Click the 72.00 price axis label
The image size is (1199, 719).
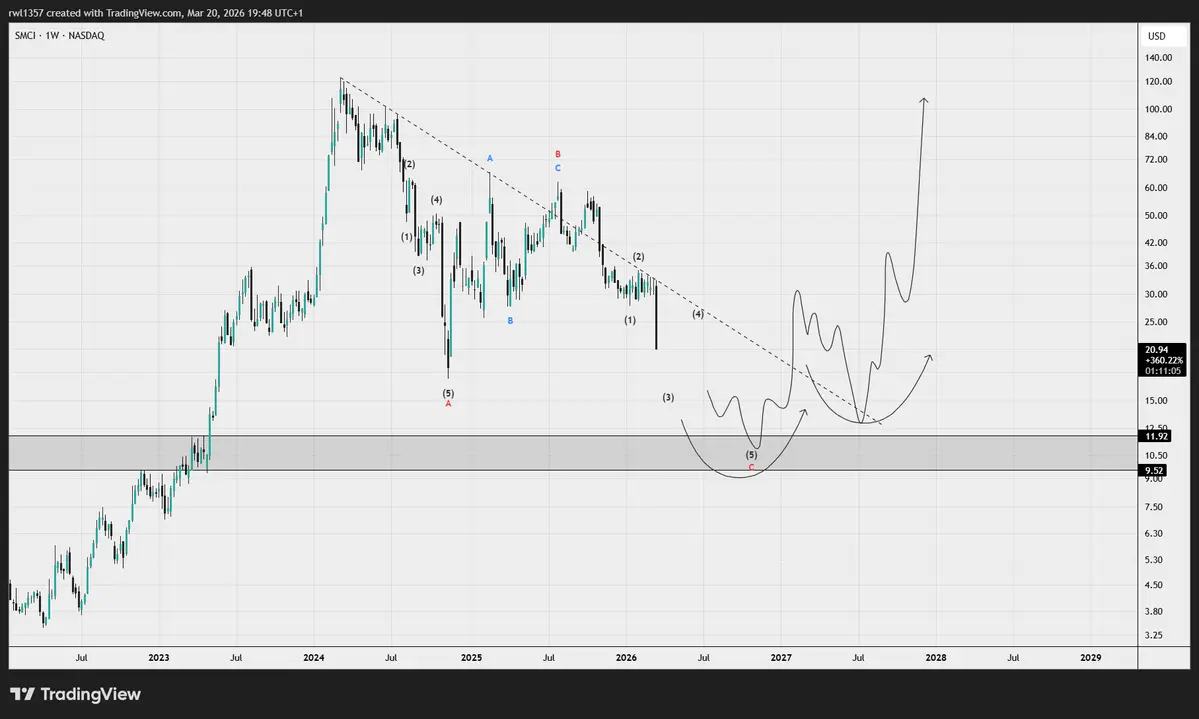(1155, 160)
